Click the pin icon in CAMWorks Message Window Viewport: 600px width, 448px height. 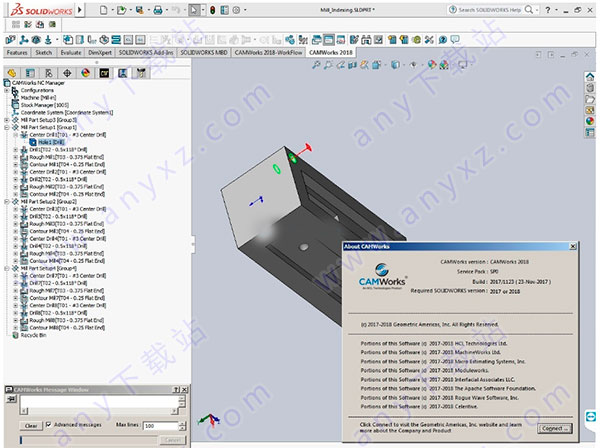[11, 399]
